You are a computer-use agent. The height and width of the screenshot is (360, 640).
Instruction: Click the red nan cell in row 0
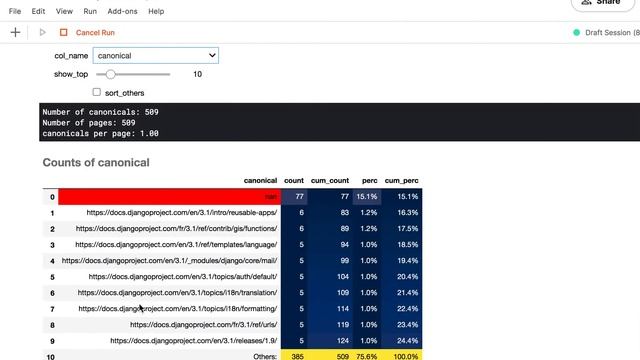[169, 197]
